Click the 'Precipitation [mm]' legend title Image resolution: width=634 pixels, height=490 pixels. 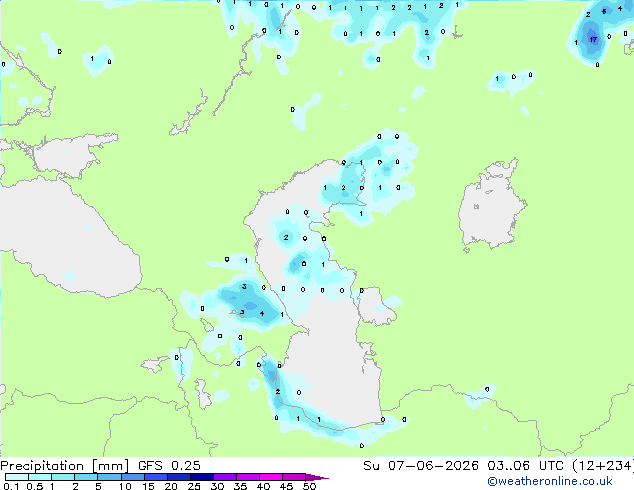pyautogui.click(x=64, y=466)
